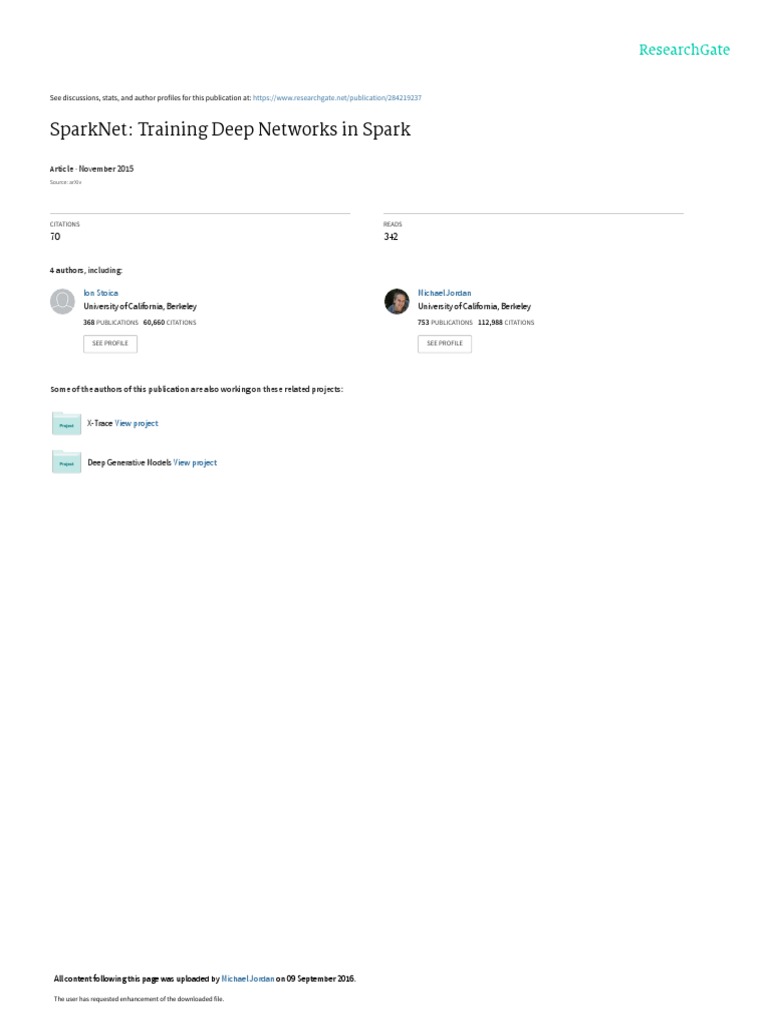768x1024 pixels.
Task: Click SEE PROFILE under Ion Stoica
Action: [110, 344]
